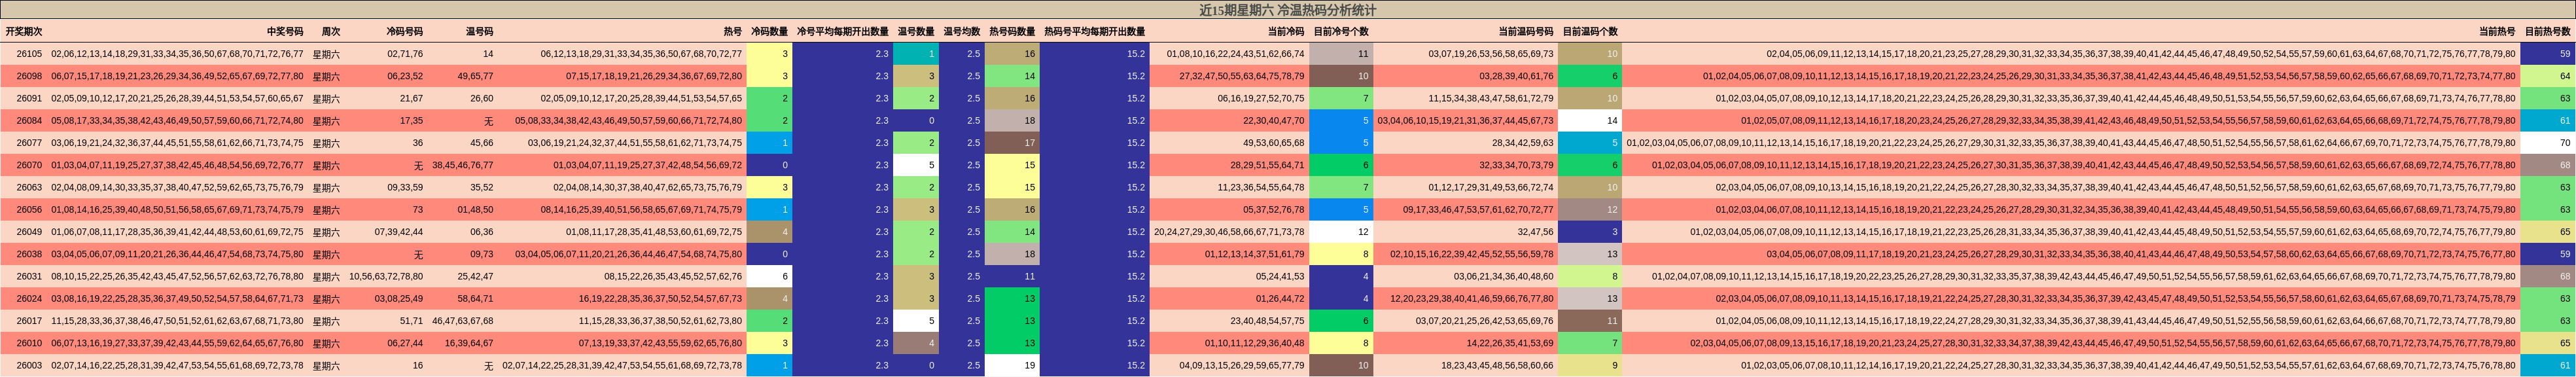Click the 温号码 column header
This screenshot has height=377, width=2576.
pyautogui.click(x=479, y=32)
